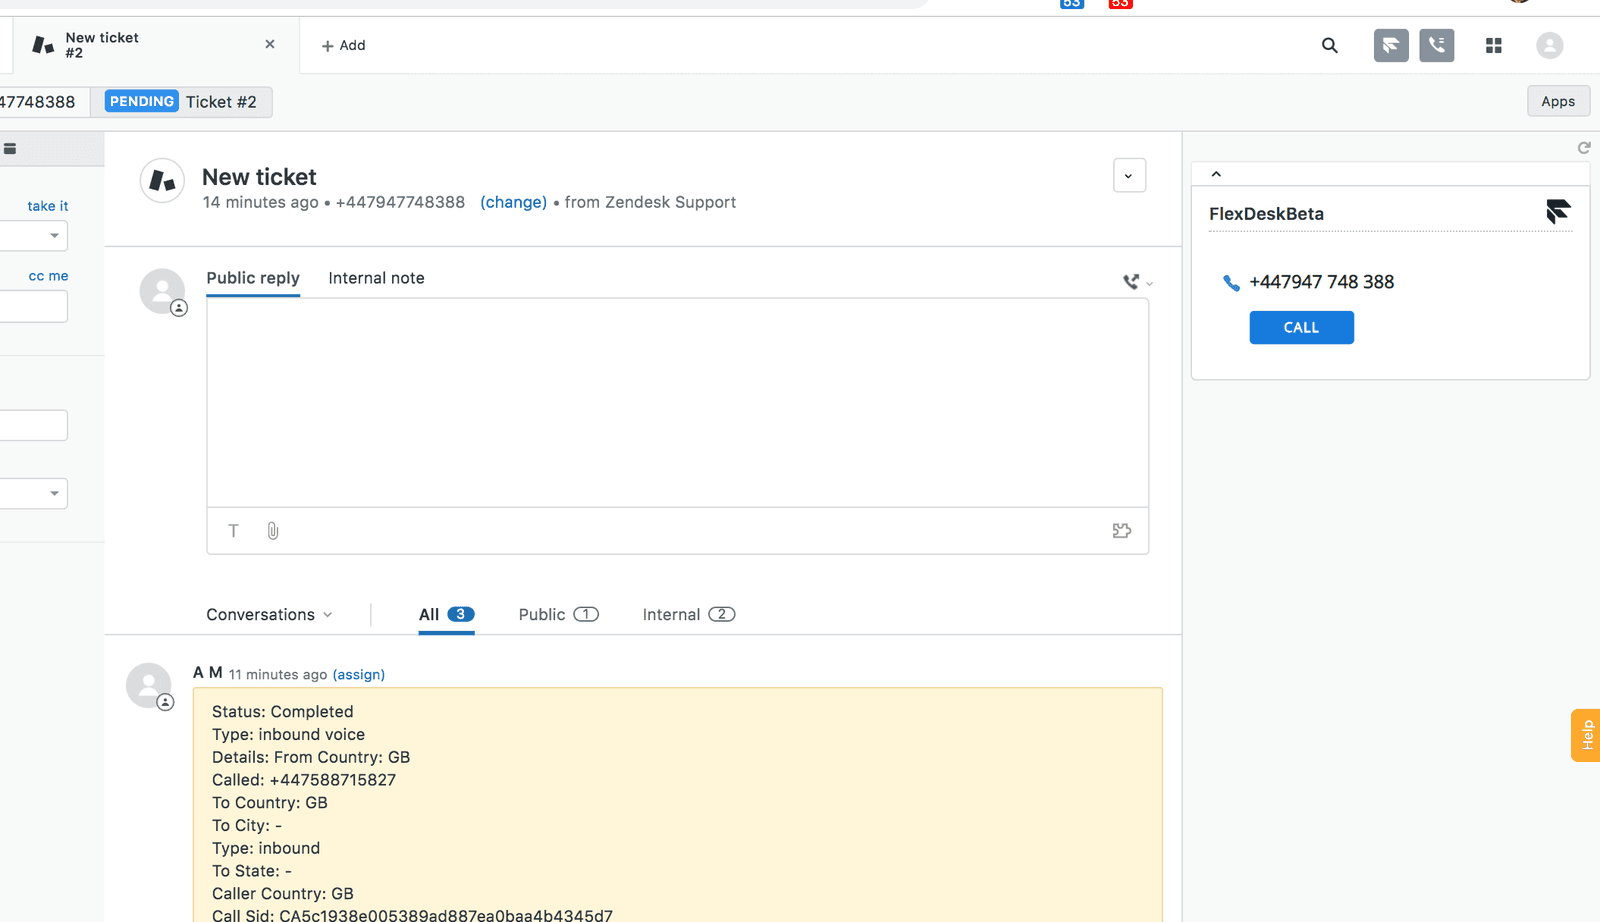The height and width of the screenshot is (922, 1600).
Task: Switch to the Internal note tab
Action: coord(376,278)
